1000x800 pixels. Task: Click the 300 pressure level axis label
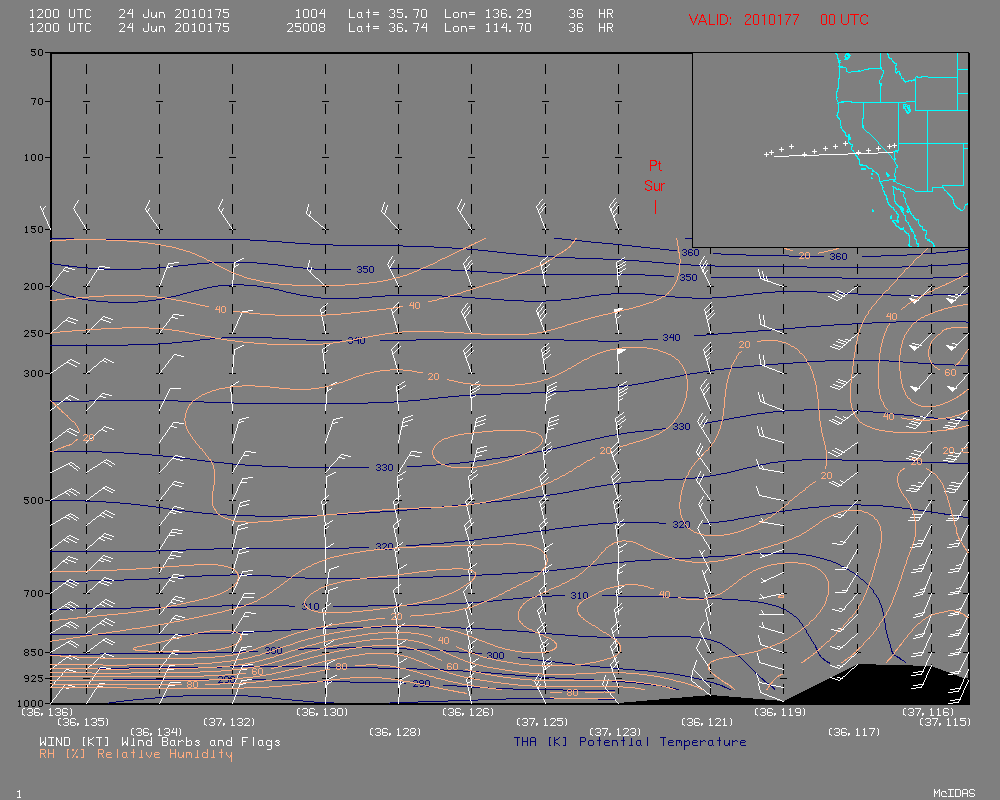pyautogui.click(x=34, y=374)
